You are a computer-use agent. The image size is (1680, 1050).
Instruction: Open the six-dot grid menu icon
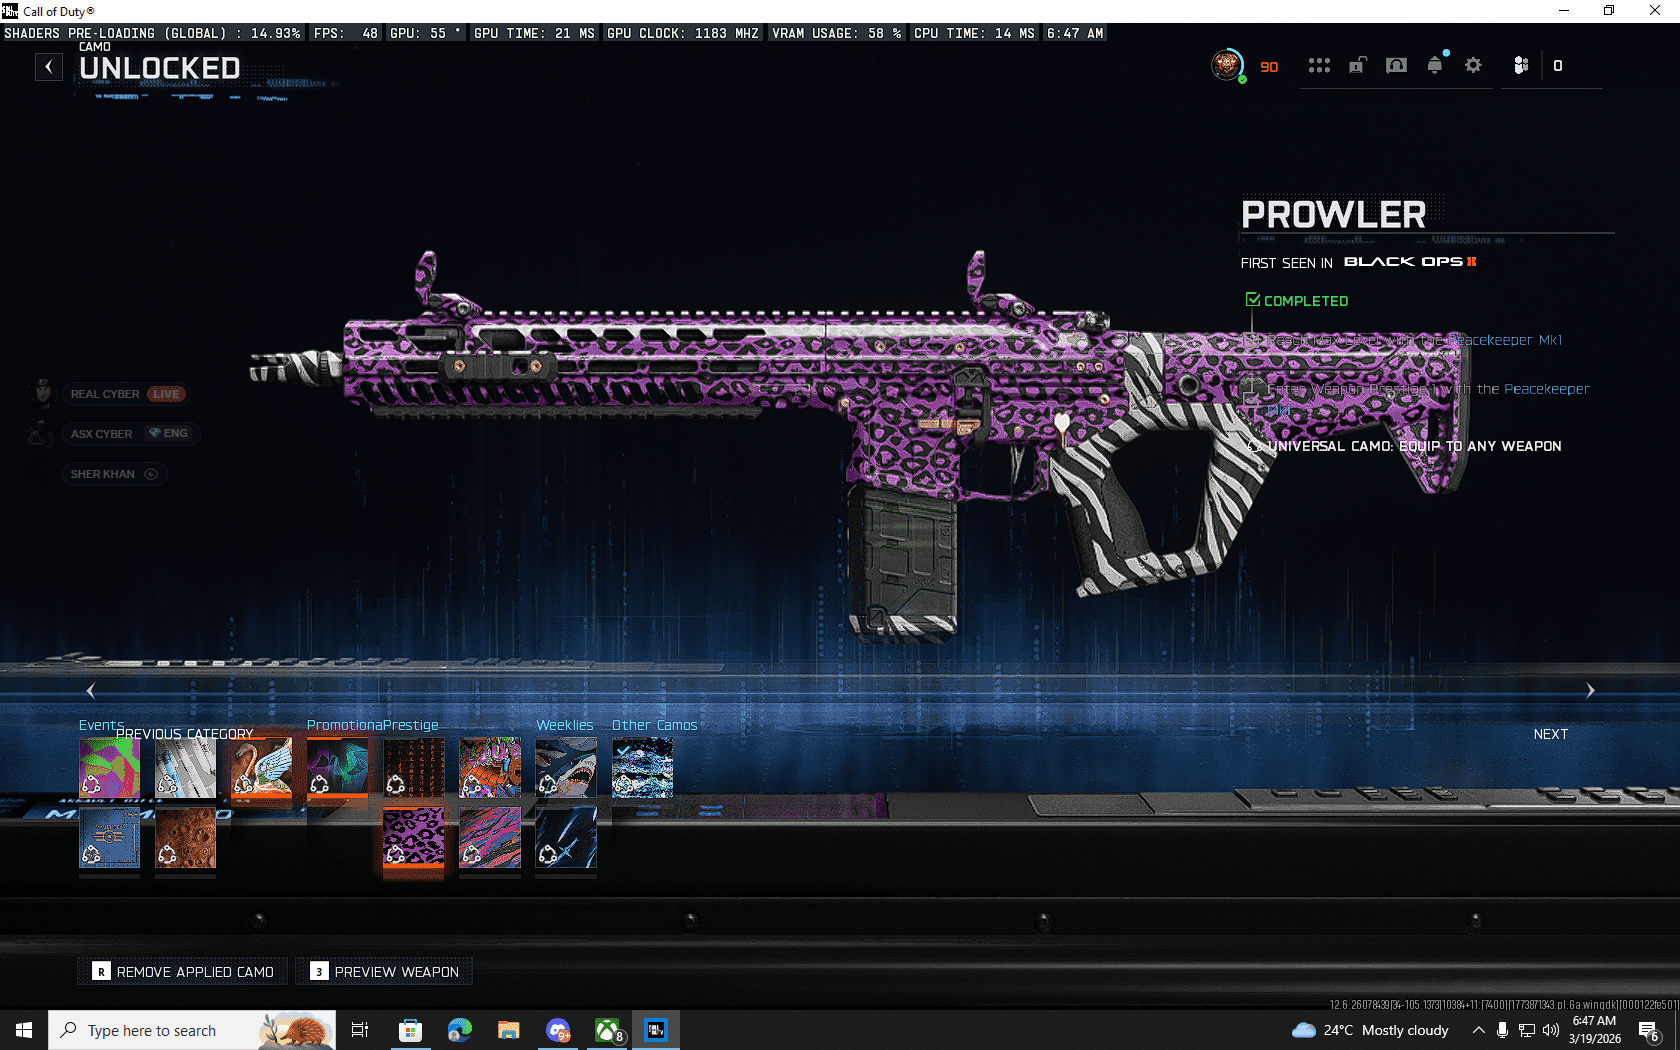[x=1319, y=66]
